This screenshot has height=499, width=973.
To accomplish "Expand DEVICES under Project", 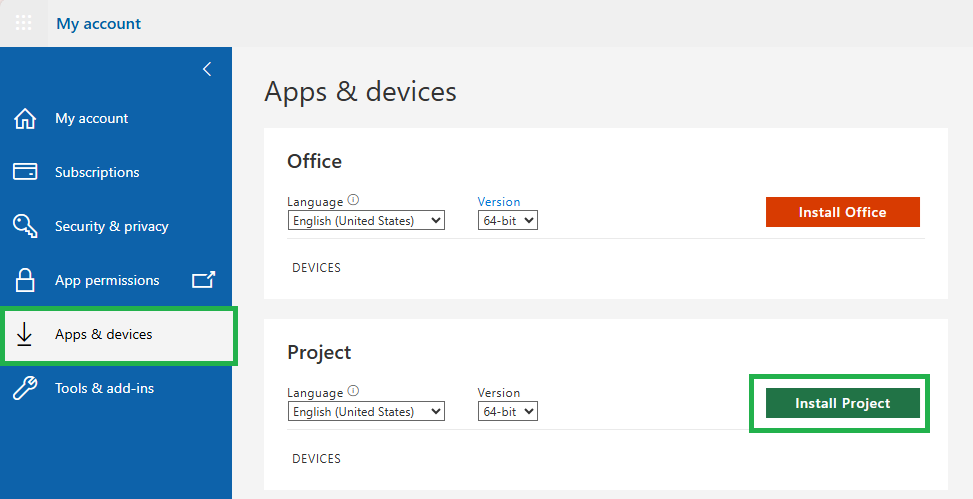I will [316, 459].
